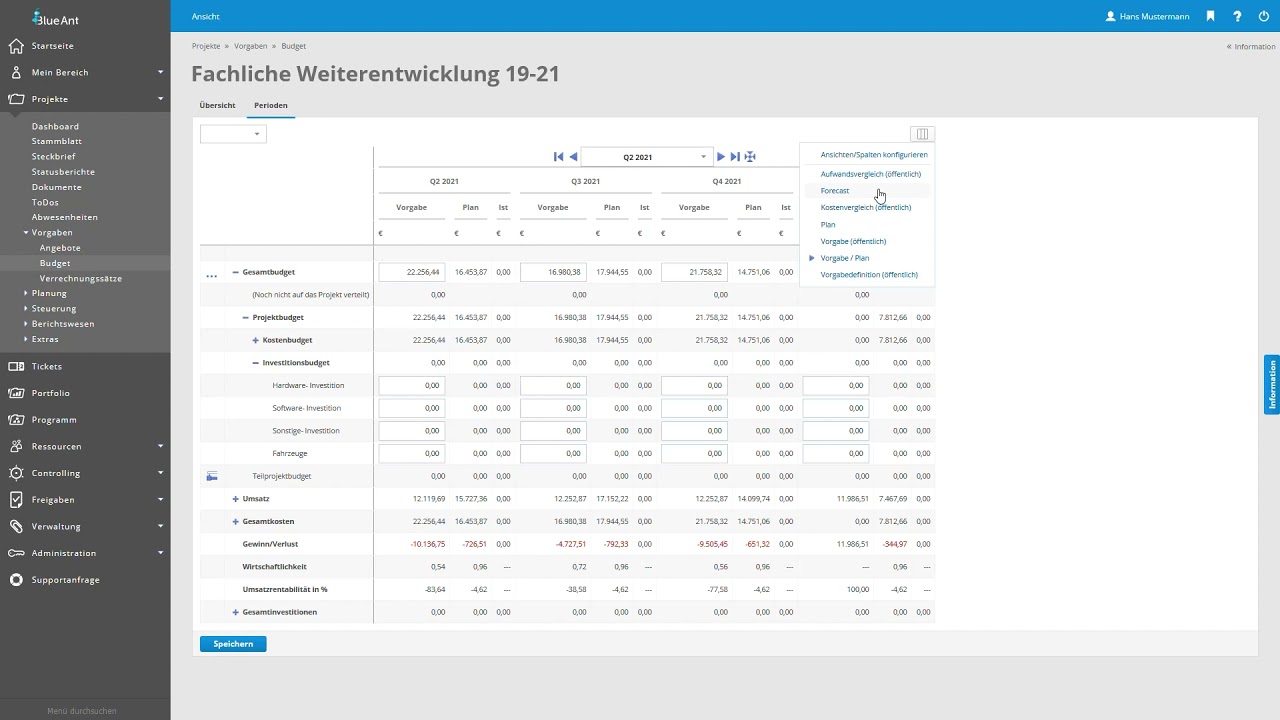Click the column view configuration icon
The image size is (1280, 720).
coord(922,134)
